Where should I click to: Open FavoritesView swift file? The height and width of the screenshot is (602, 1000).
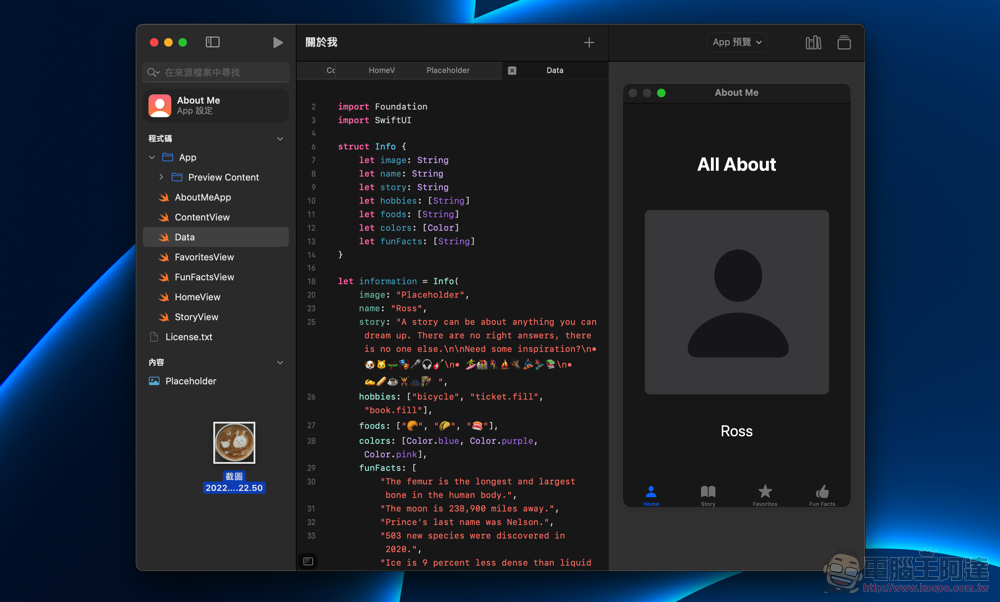pyautogui.click(x=216, y=257)
